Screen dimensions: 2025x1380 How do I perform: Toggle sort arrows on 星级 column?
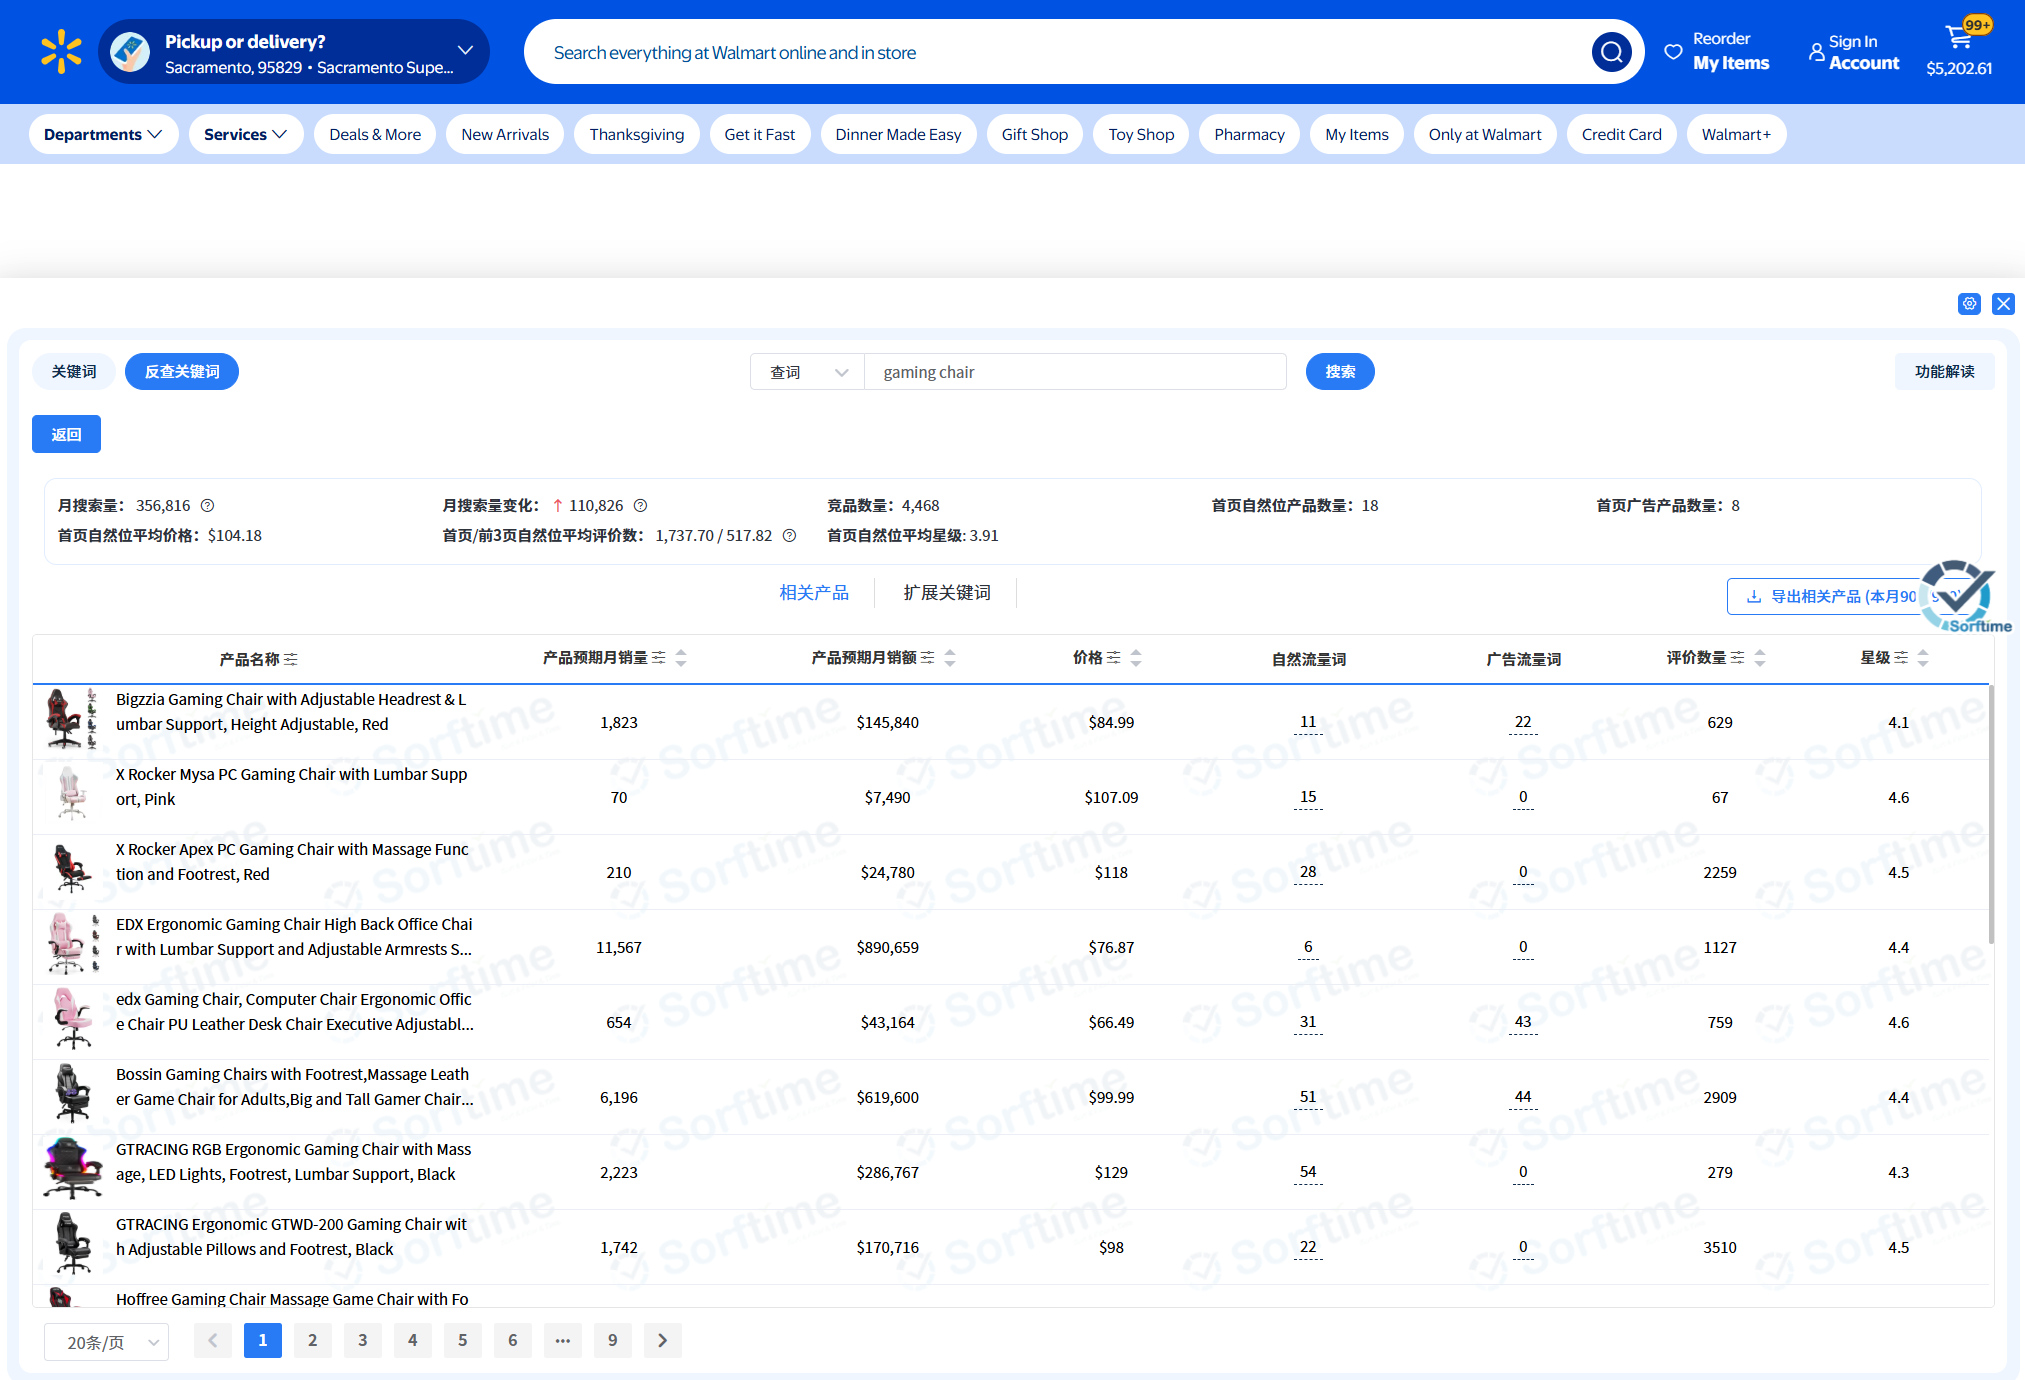click(1923, 658)
